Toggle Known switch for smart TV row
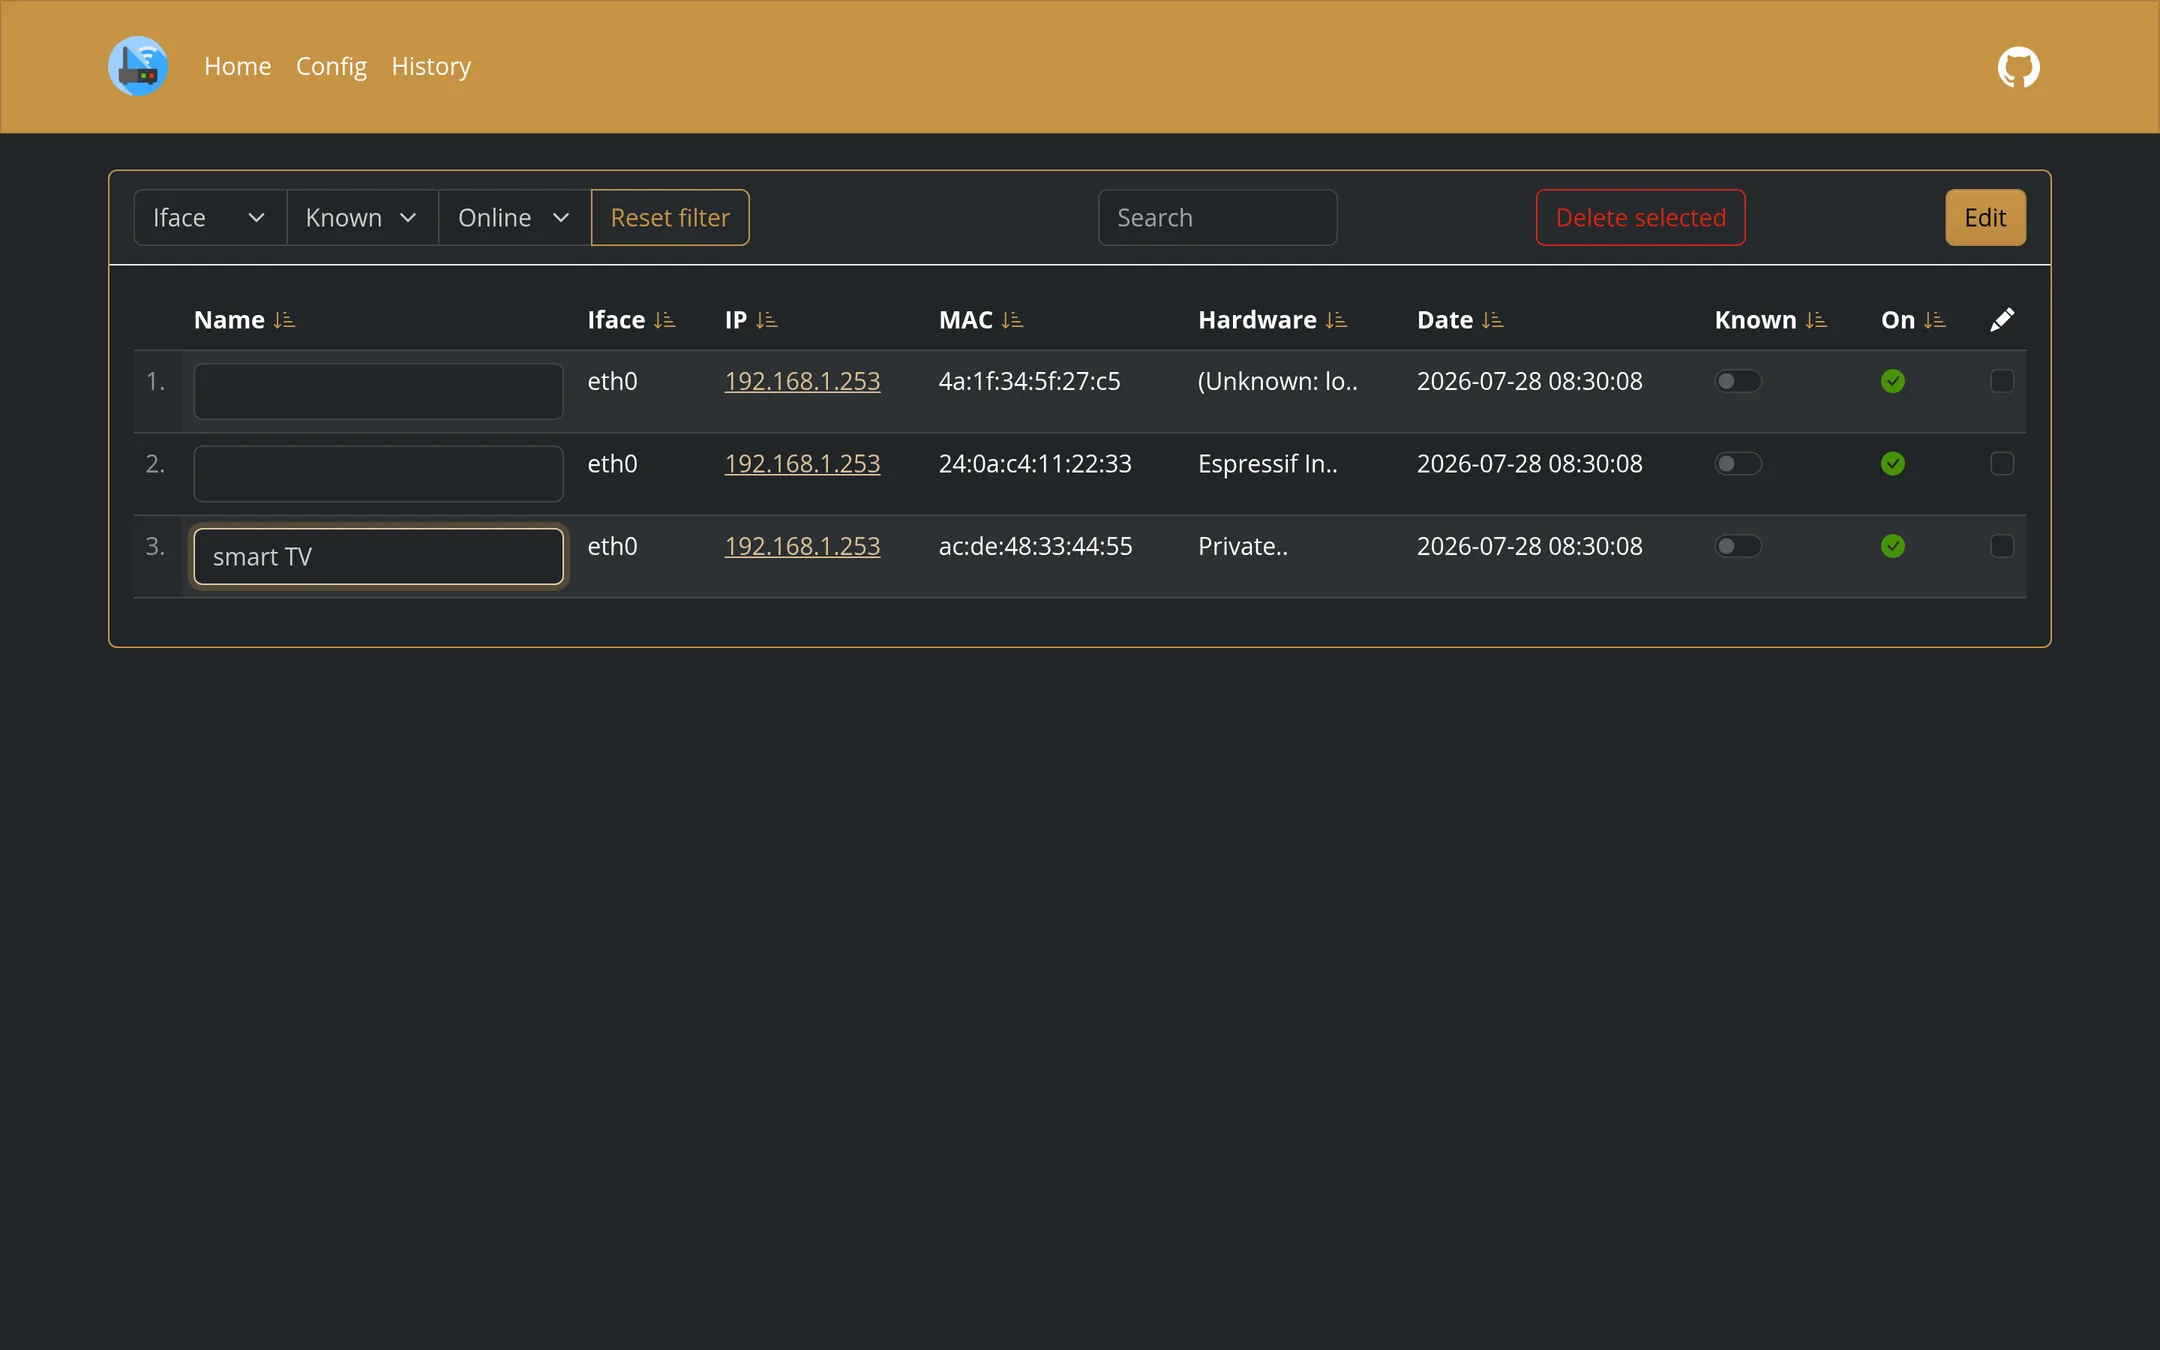The width and height of the screenshot is (2160, 1350). (x=1738, y=546)
